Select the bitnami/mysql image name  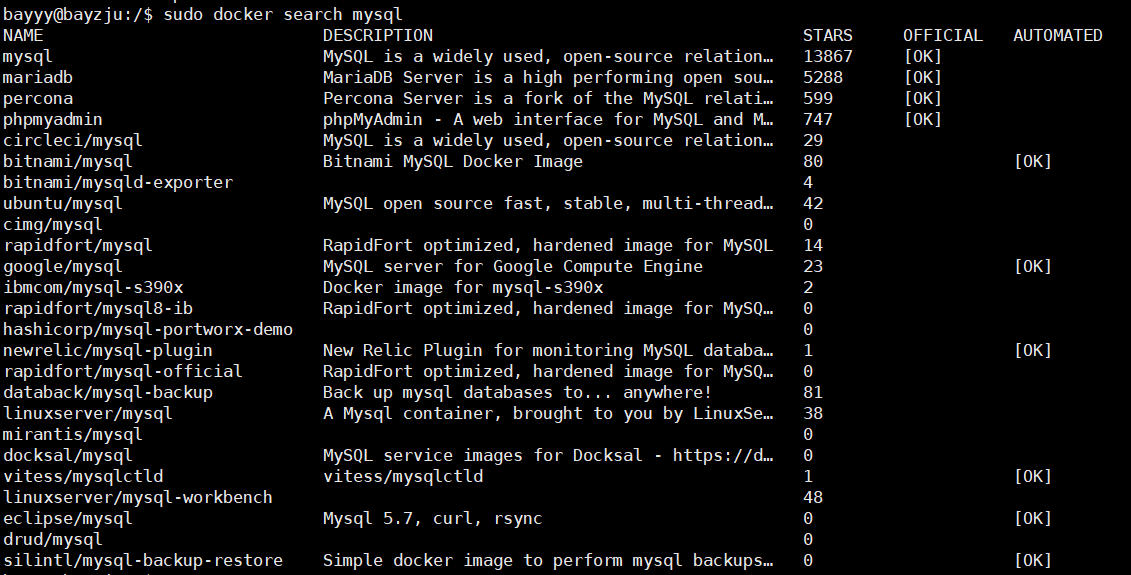pyautogui.click(x=68, y=162)
